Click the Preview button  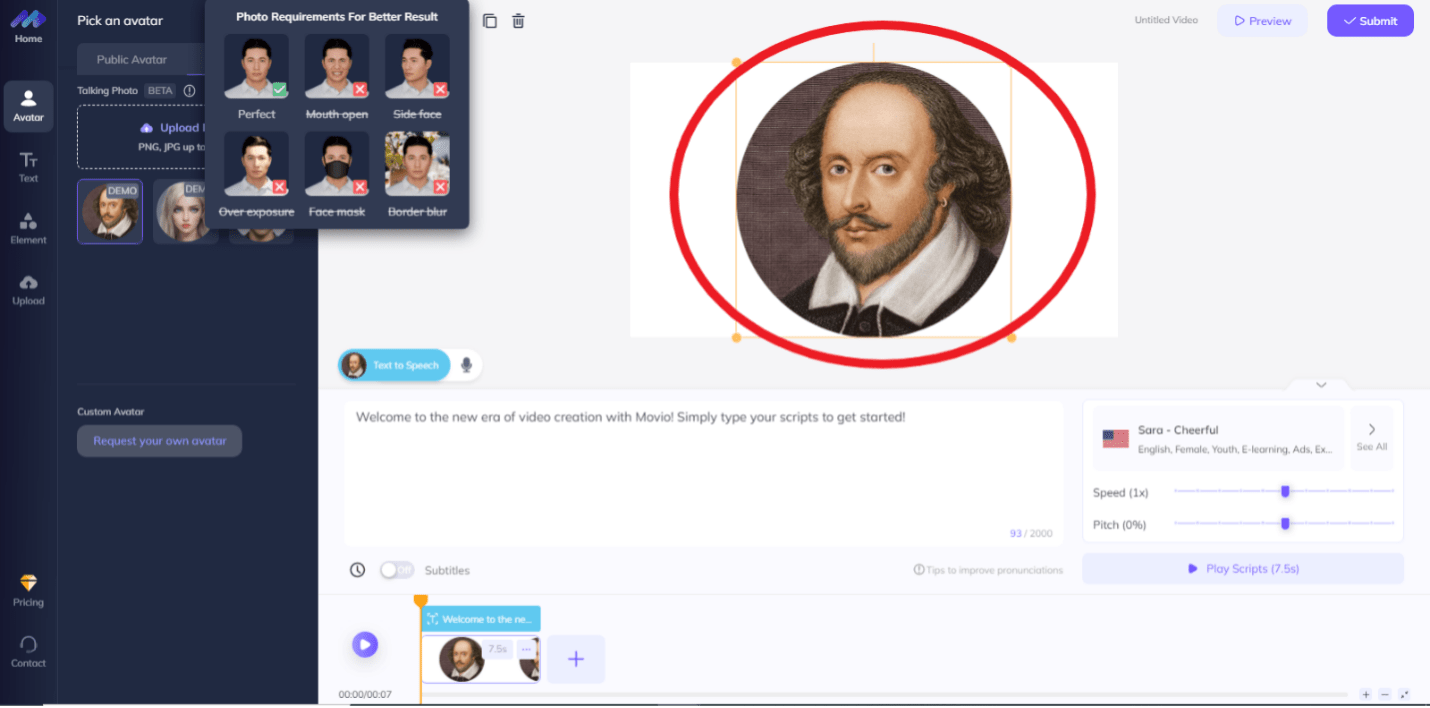pos(1262,21)
